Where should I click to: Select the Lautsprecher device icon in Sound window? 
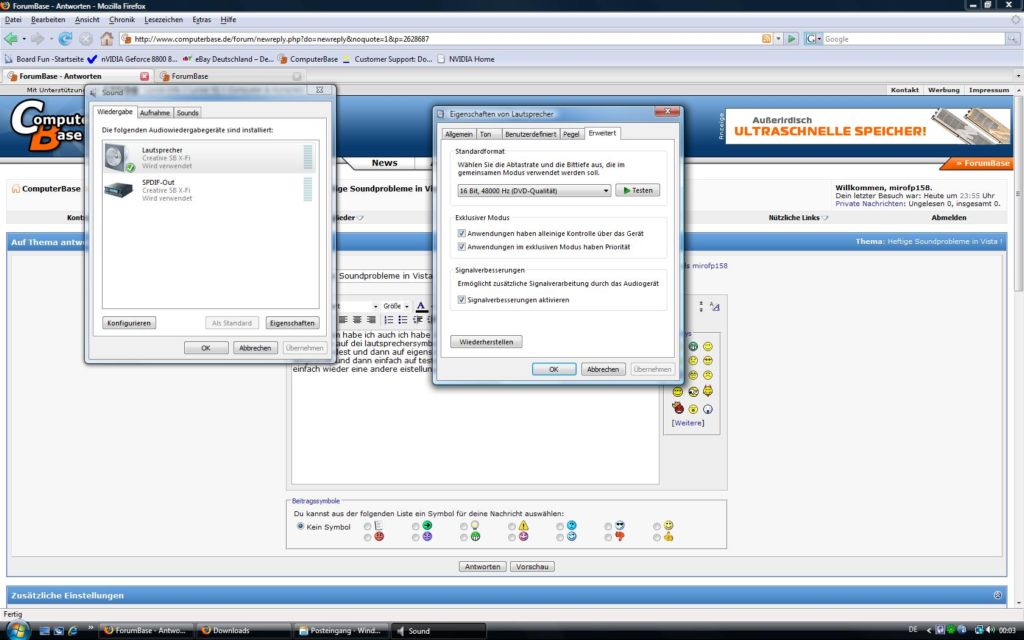119,158
